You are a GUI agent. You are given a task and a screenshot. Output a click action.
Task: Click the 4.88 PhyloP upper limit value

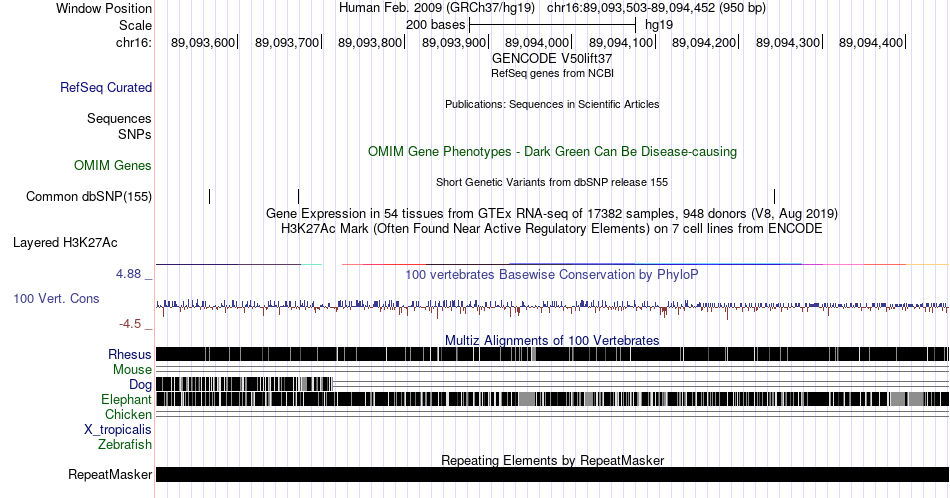pyautogui.click(x=128, y=274)
